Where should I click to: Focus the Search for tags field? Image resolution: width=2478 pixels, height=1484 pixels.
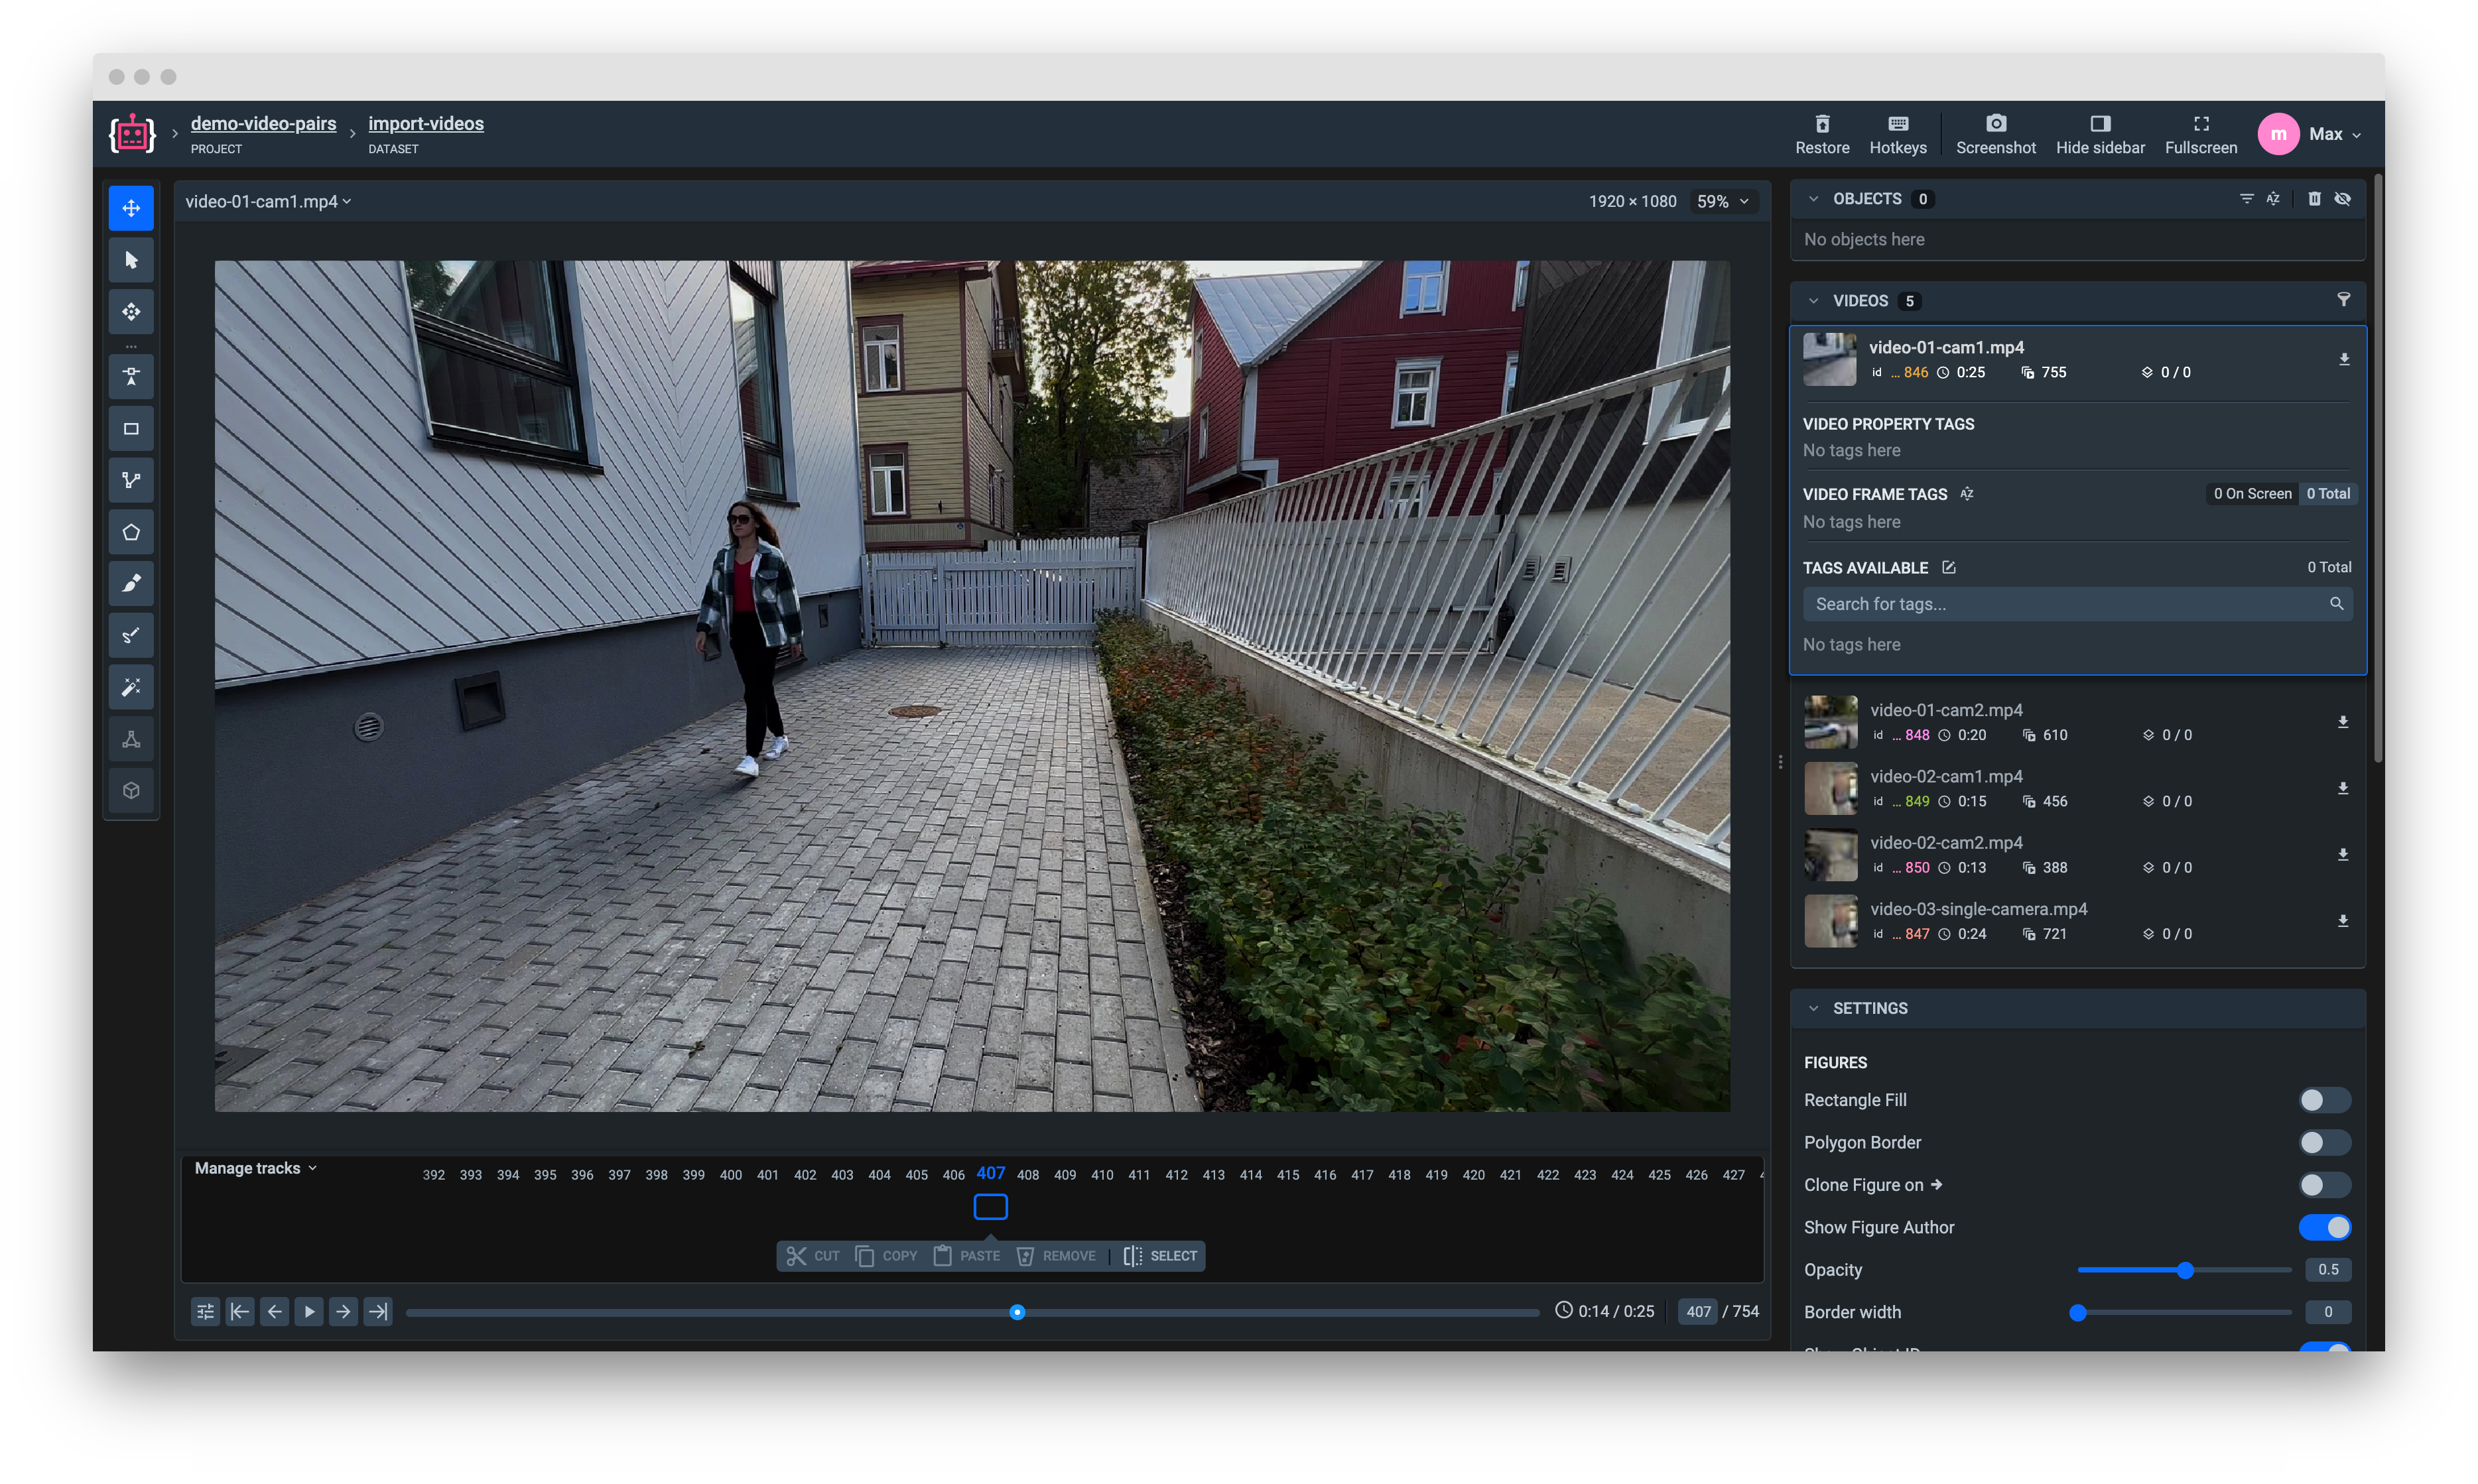[2076, 604]
